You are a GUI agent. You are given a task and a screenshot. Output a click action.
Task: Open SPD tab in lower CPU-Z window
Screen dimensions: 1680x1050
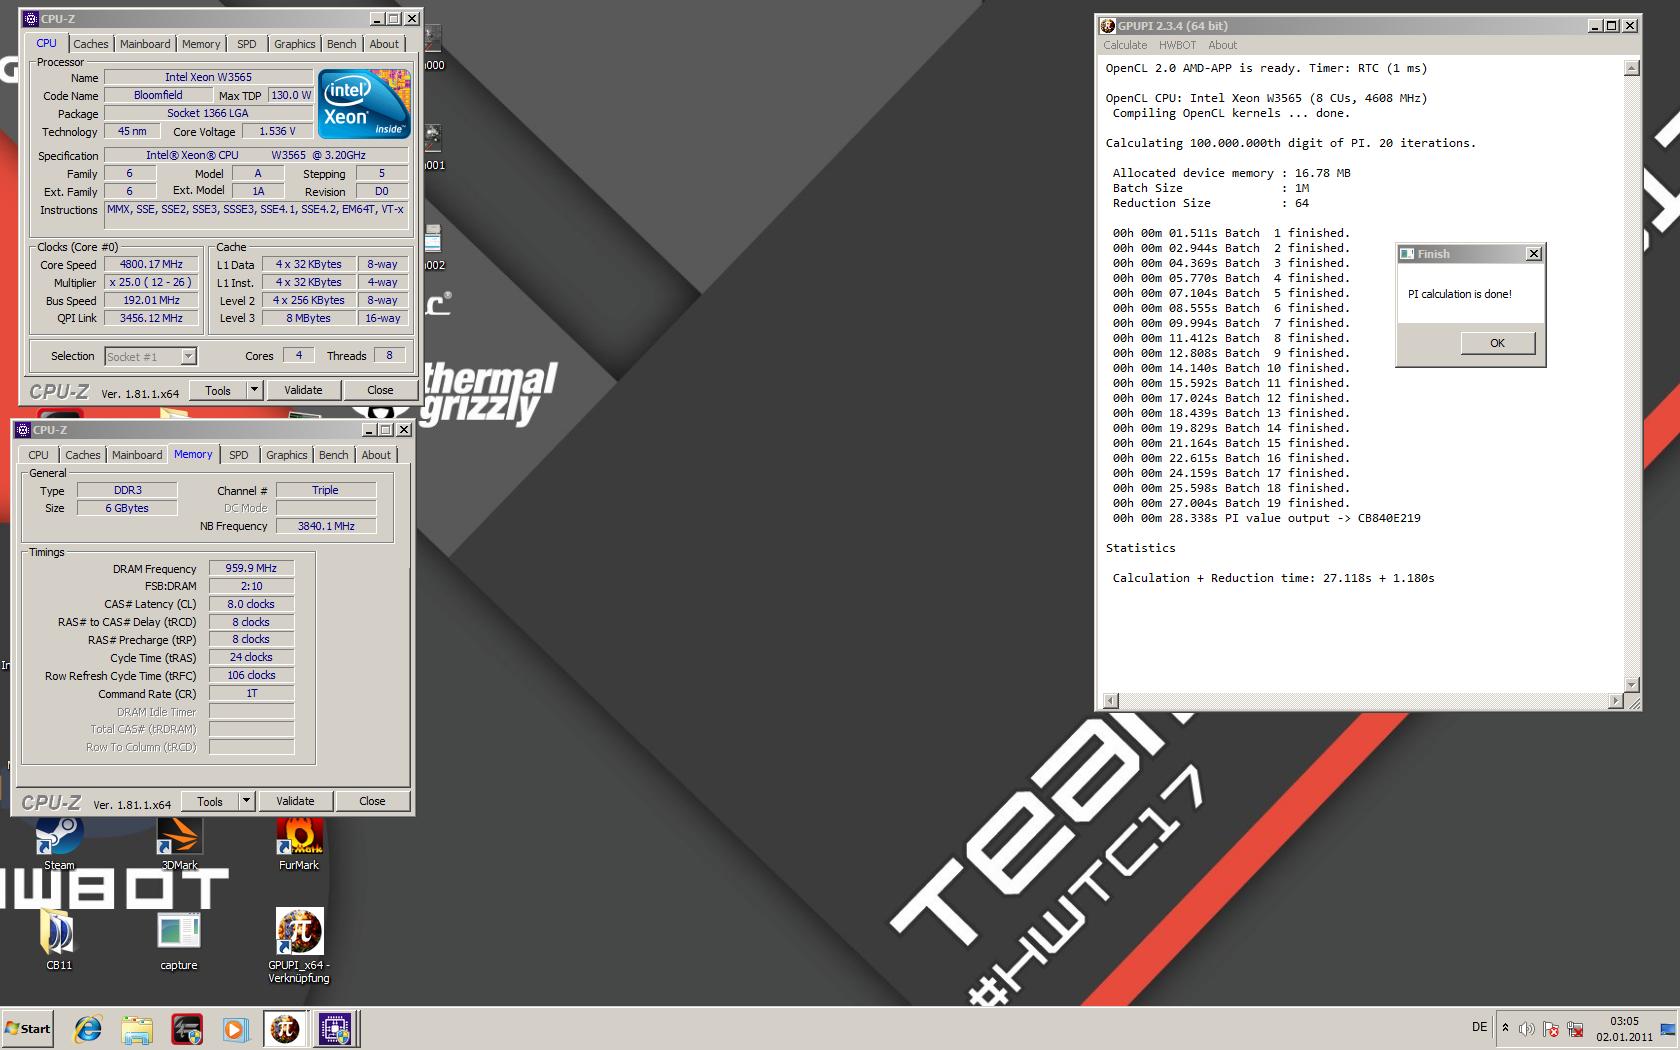[239, 455]
